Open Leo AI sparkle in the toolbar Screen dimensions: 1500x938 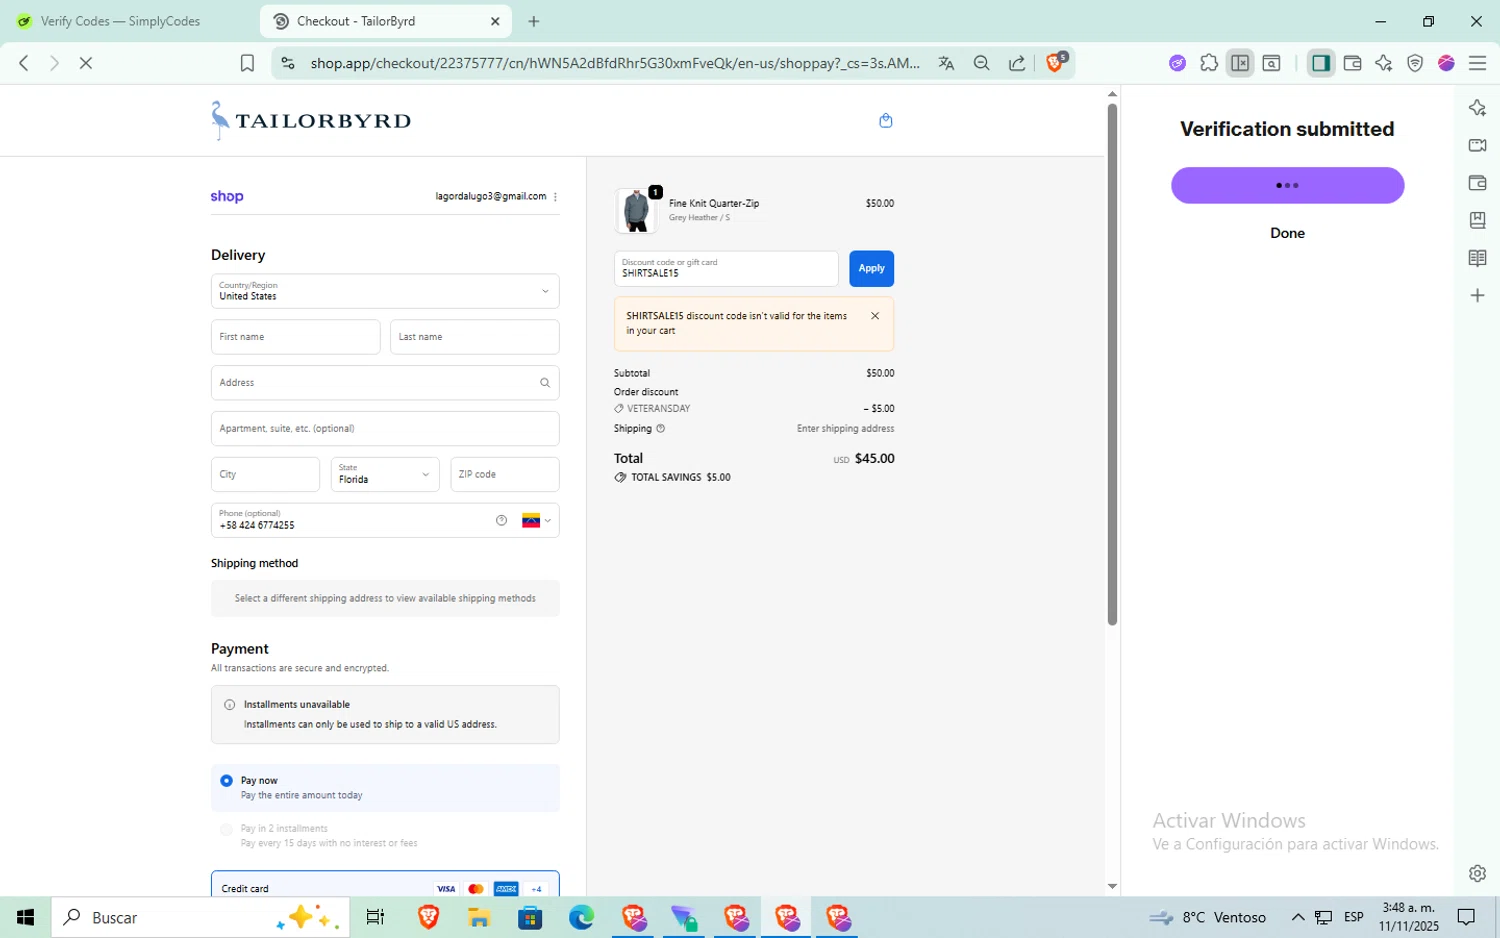(x=1384, y=63)
